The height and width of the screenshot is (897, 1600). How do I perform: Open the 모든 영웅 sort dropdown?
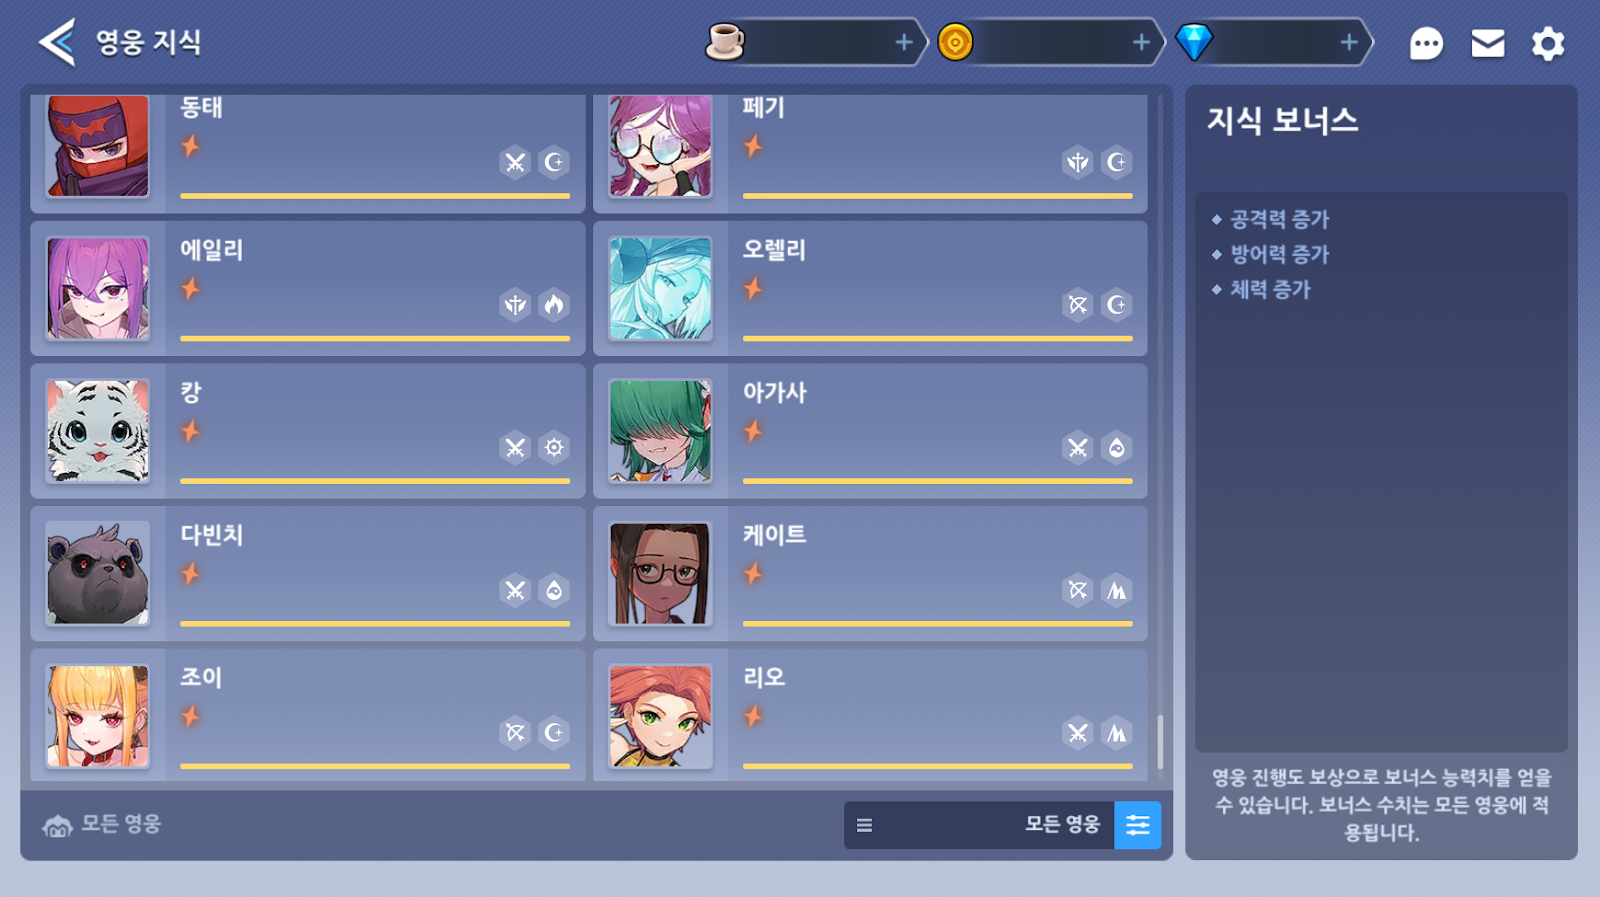coord(979,825)
